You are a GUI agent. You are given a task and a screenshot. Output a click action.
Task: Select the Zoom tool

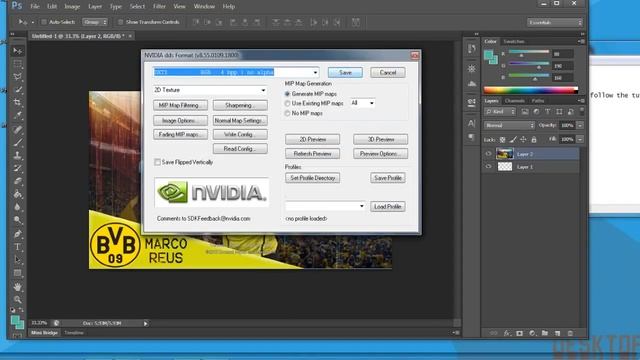pos(17,300)
